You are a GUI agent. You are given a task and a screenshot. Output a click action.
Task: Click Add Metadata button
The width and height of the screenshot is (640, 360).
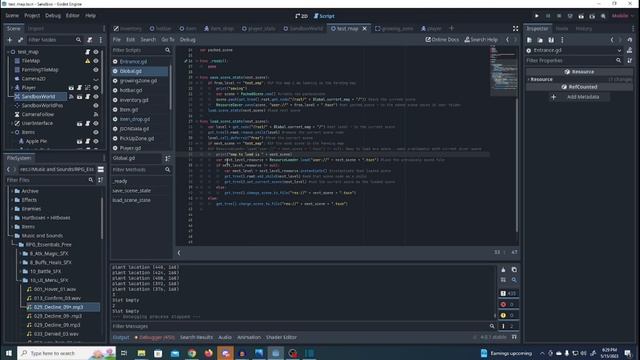(x=579, y=97)
